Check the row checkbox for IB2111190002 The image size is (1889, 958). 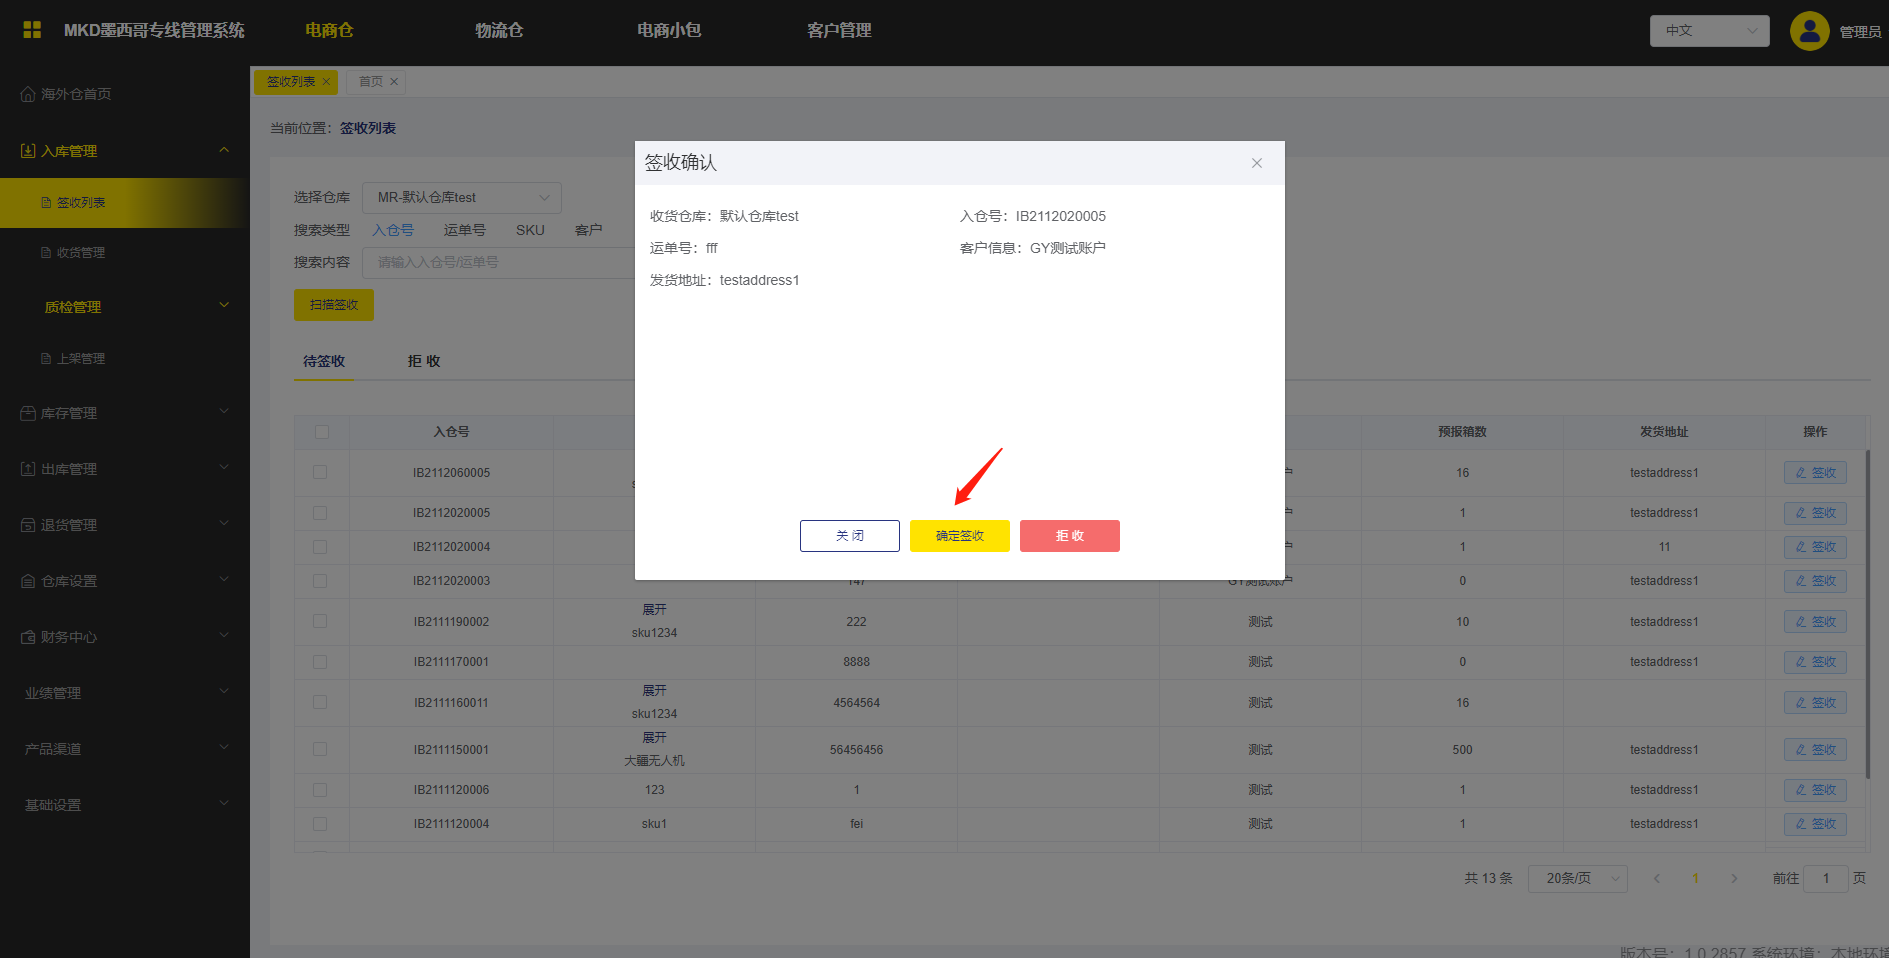click(x=320, y=621)
